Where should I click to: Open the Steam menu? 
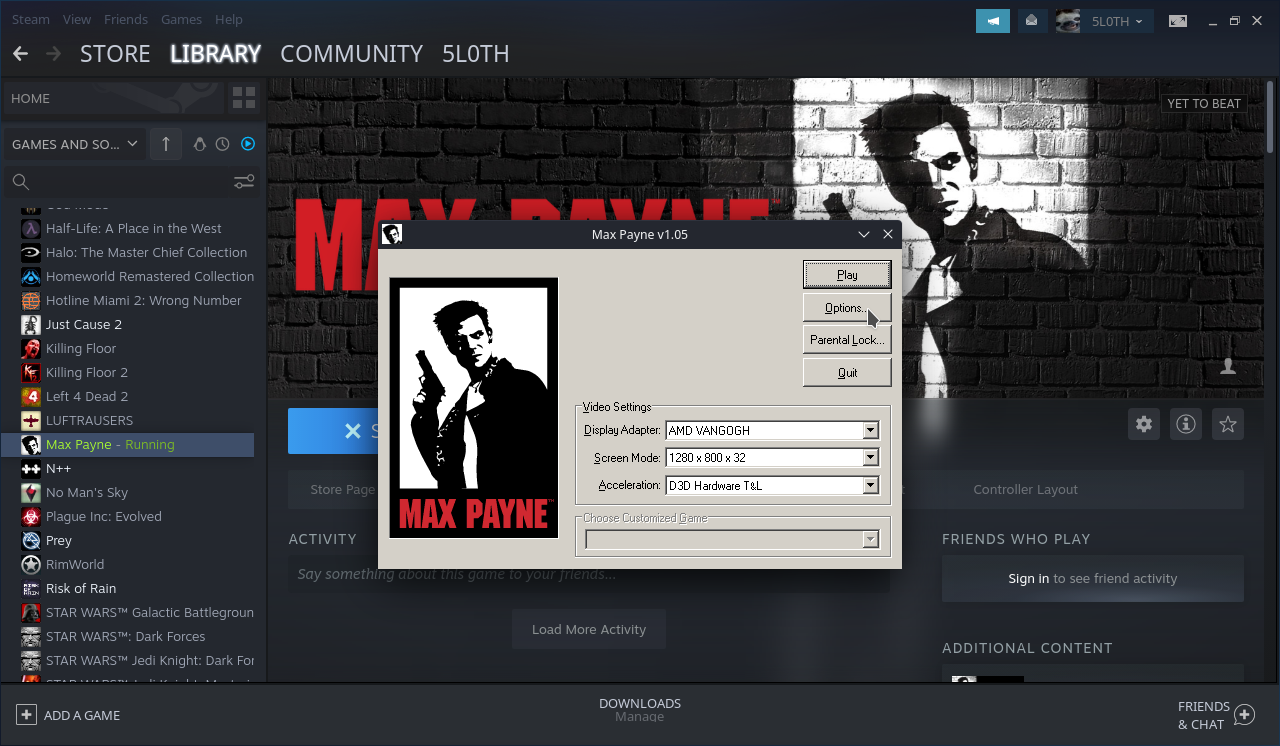tap(31, 19)
